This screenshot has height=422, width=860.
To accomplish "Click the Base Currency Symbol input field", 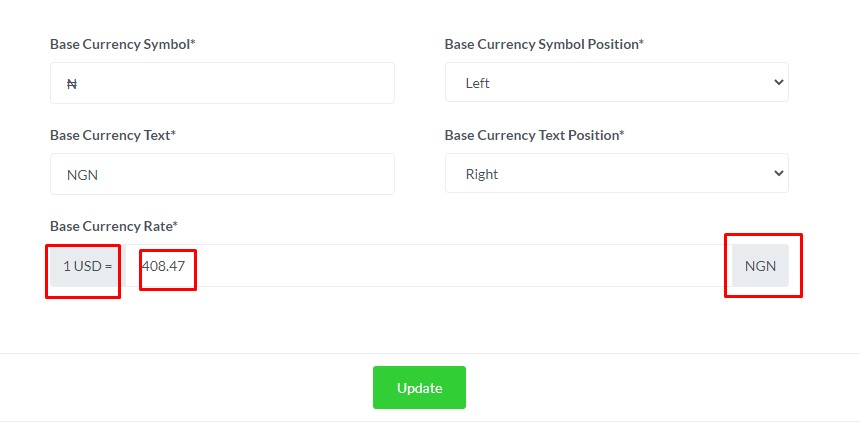I will coord(222,83).
